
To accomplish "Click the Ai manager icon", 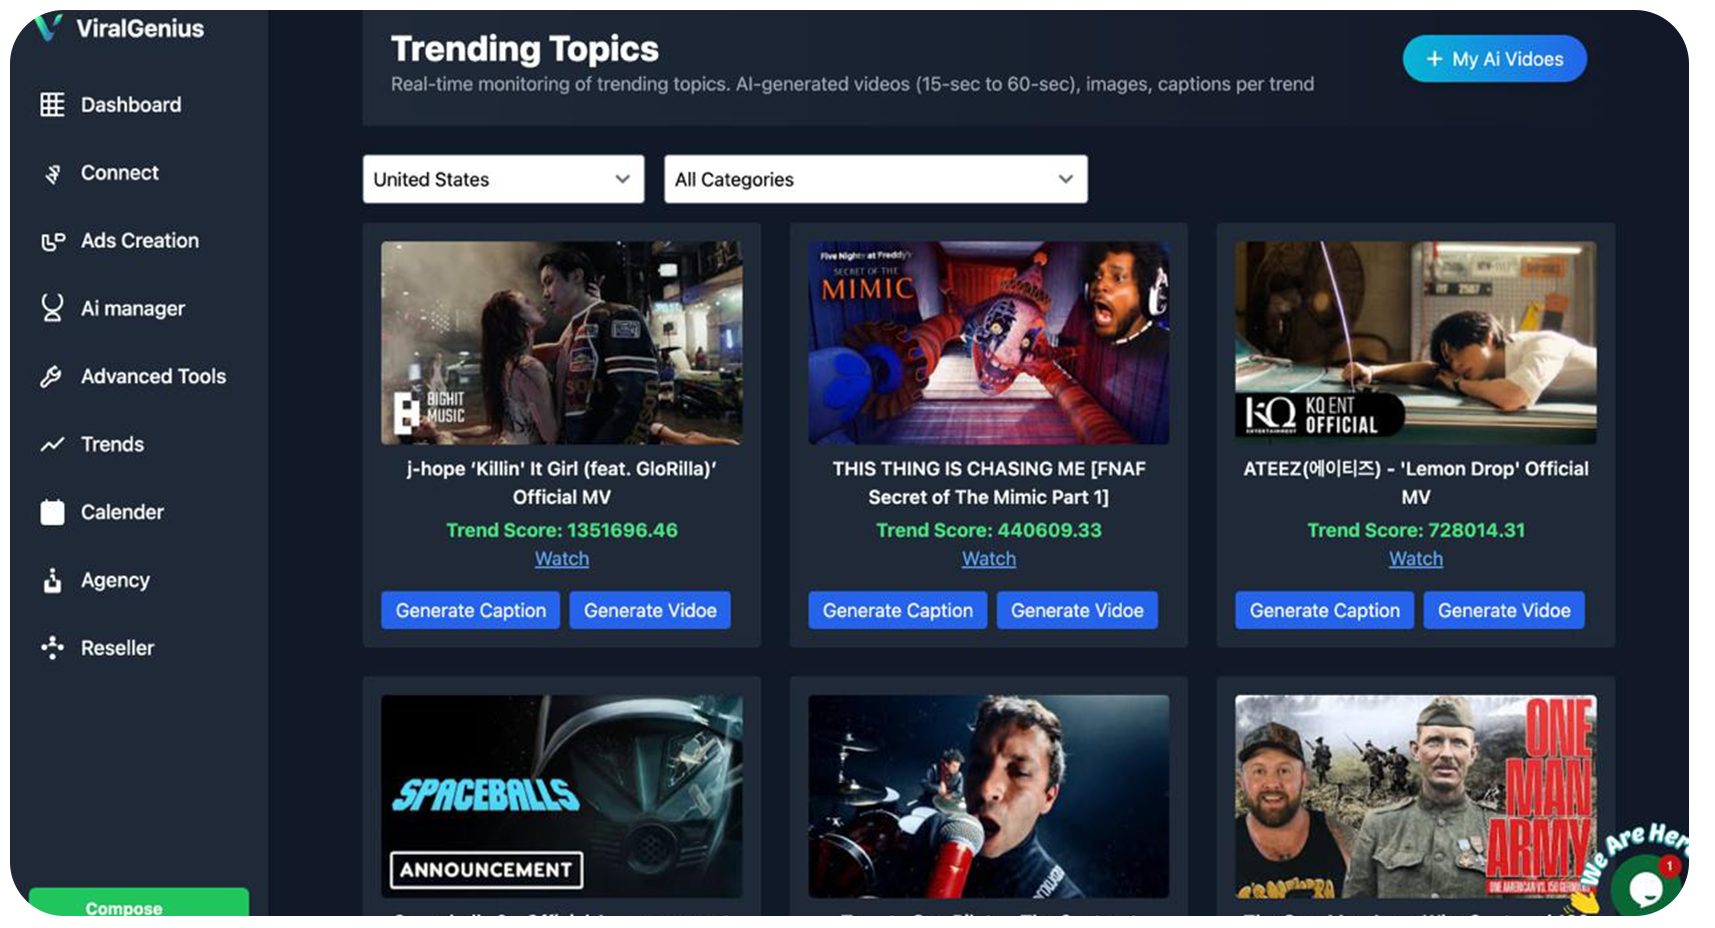I will coord(52,308).
